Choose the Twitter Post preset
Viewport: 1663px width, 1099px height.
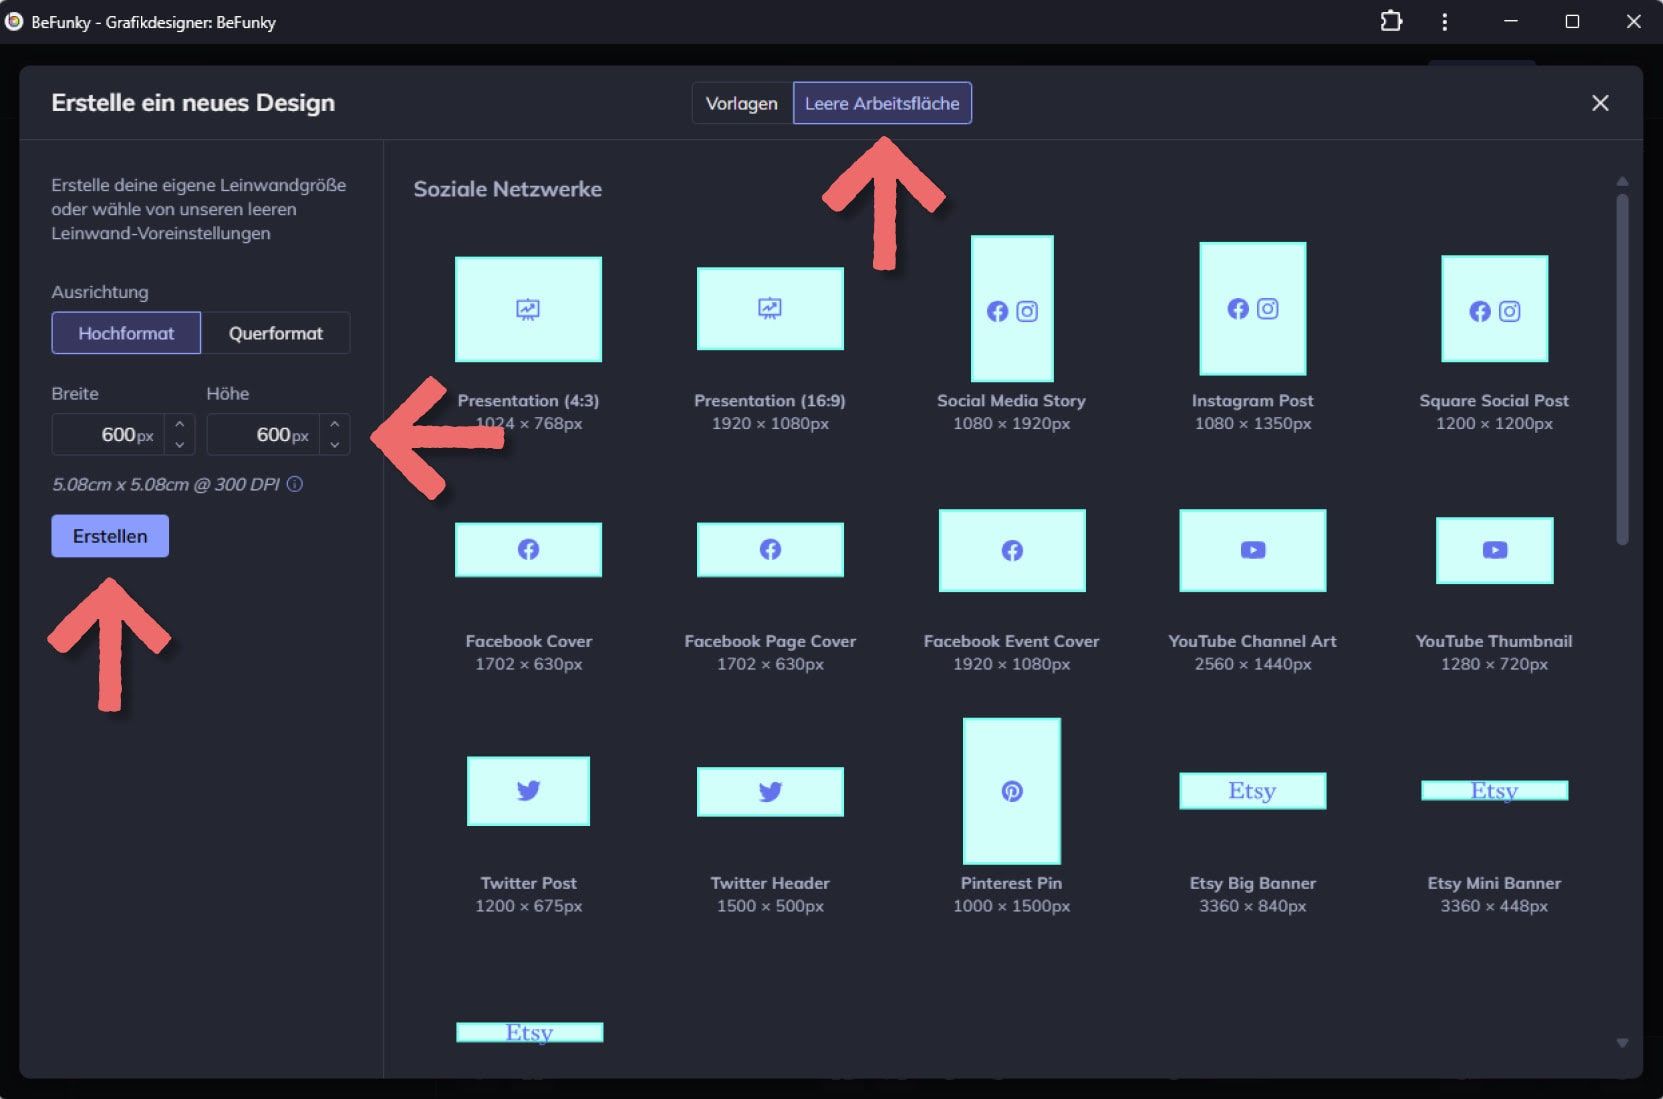528,791
